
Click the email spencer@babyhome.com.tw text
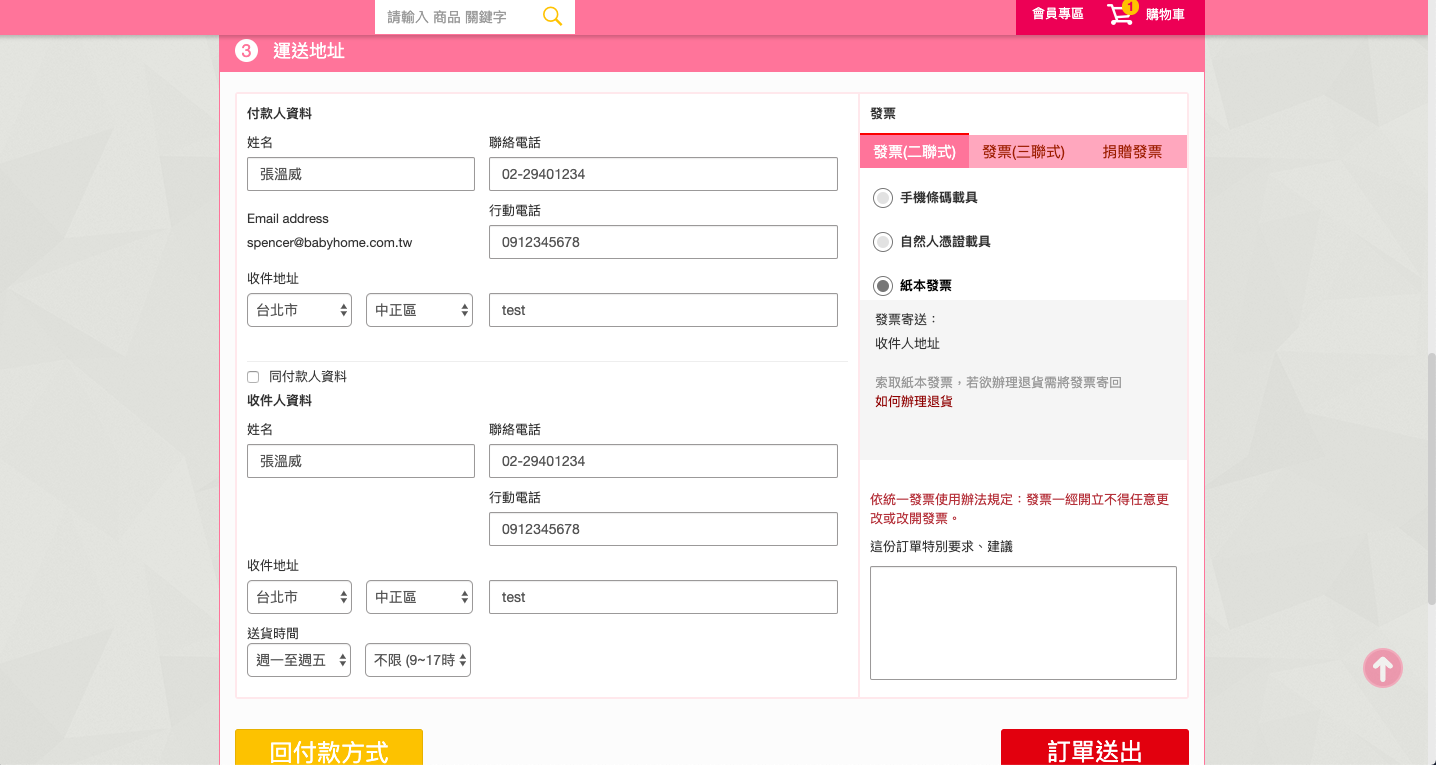[330, 242]
